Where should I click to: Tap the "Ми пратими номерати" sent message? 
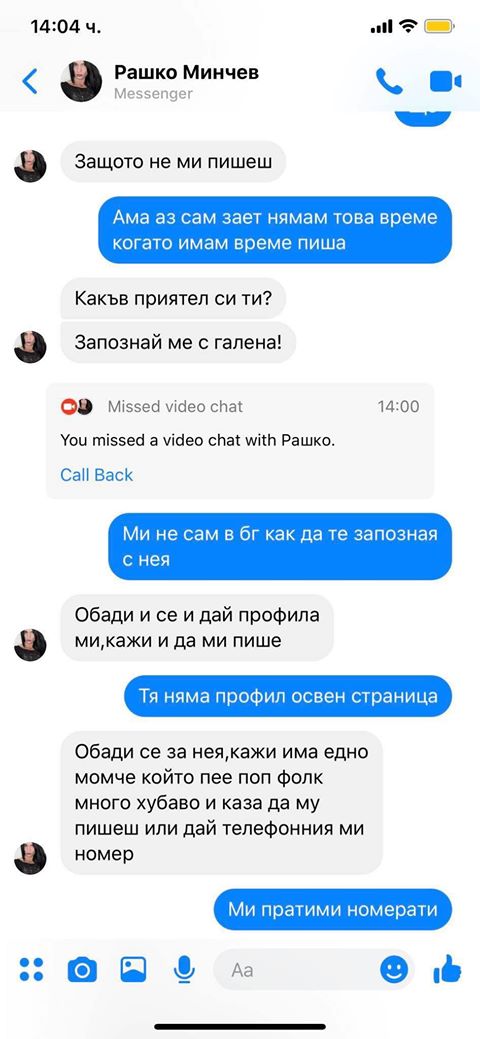pyautogui.click(x=333, y=908)
